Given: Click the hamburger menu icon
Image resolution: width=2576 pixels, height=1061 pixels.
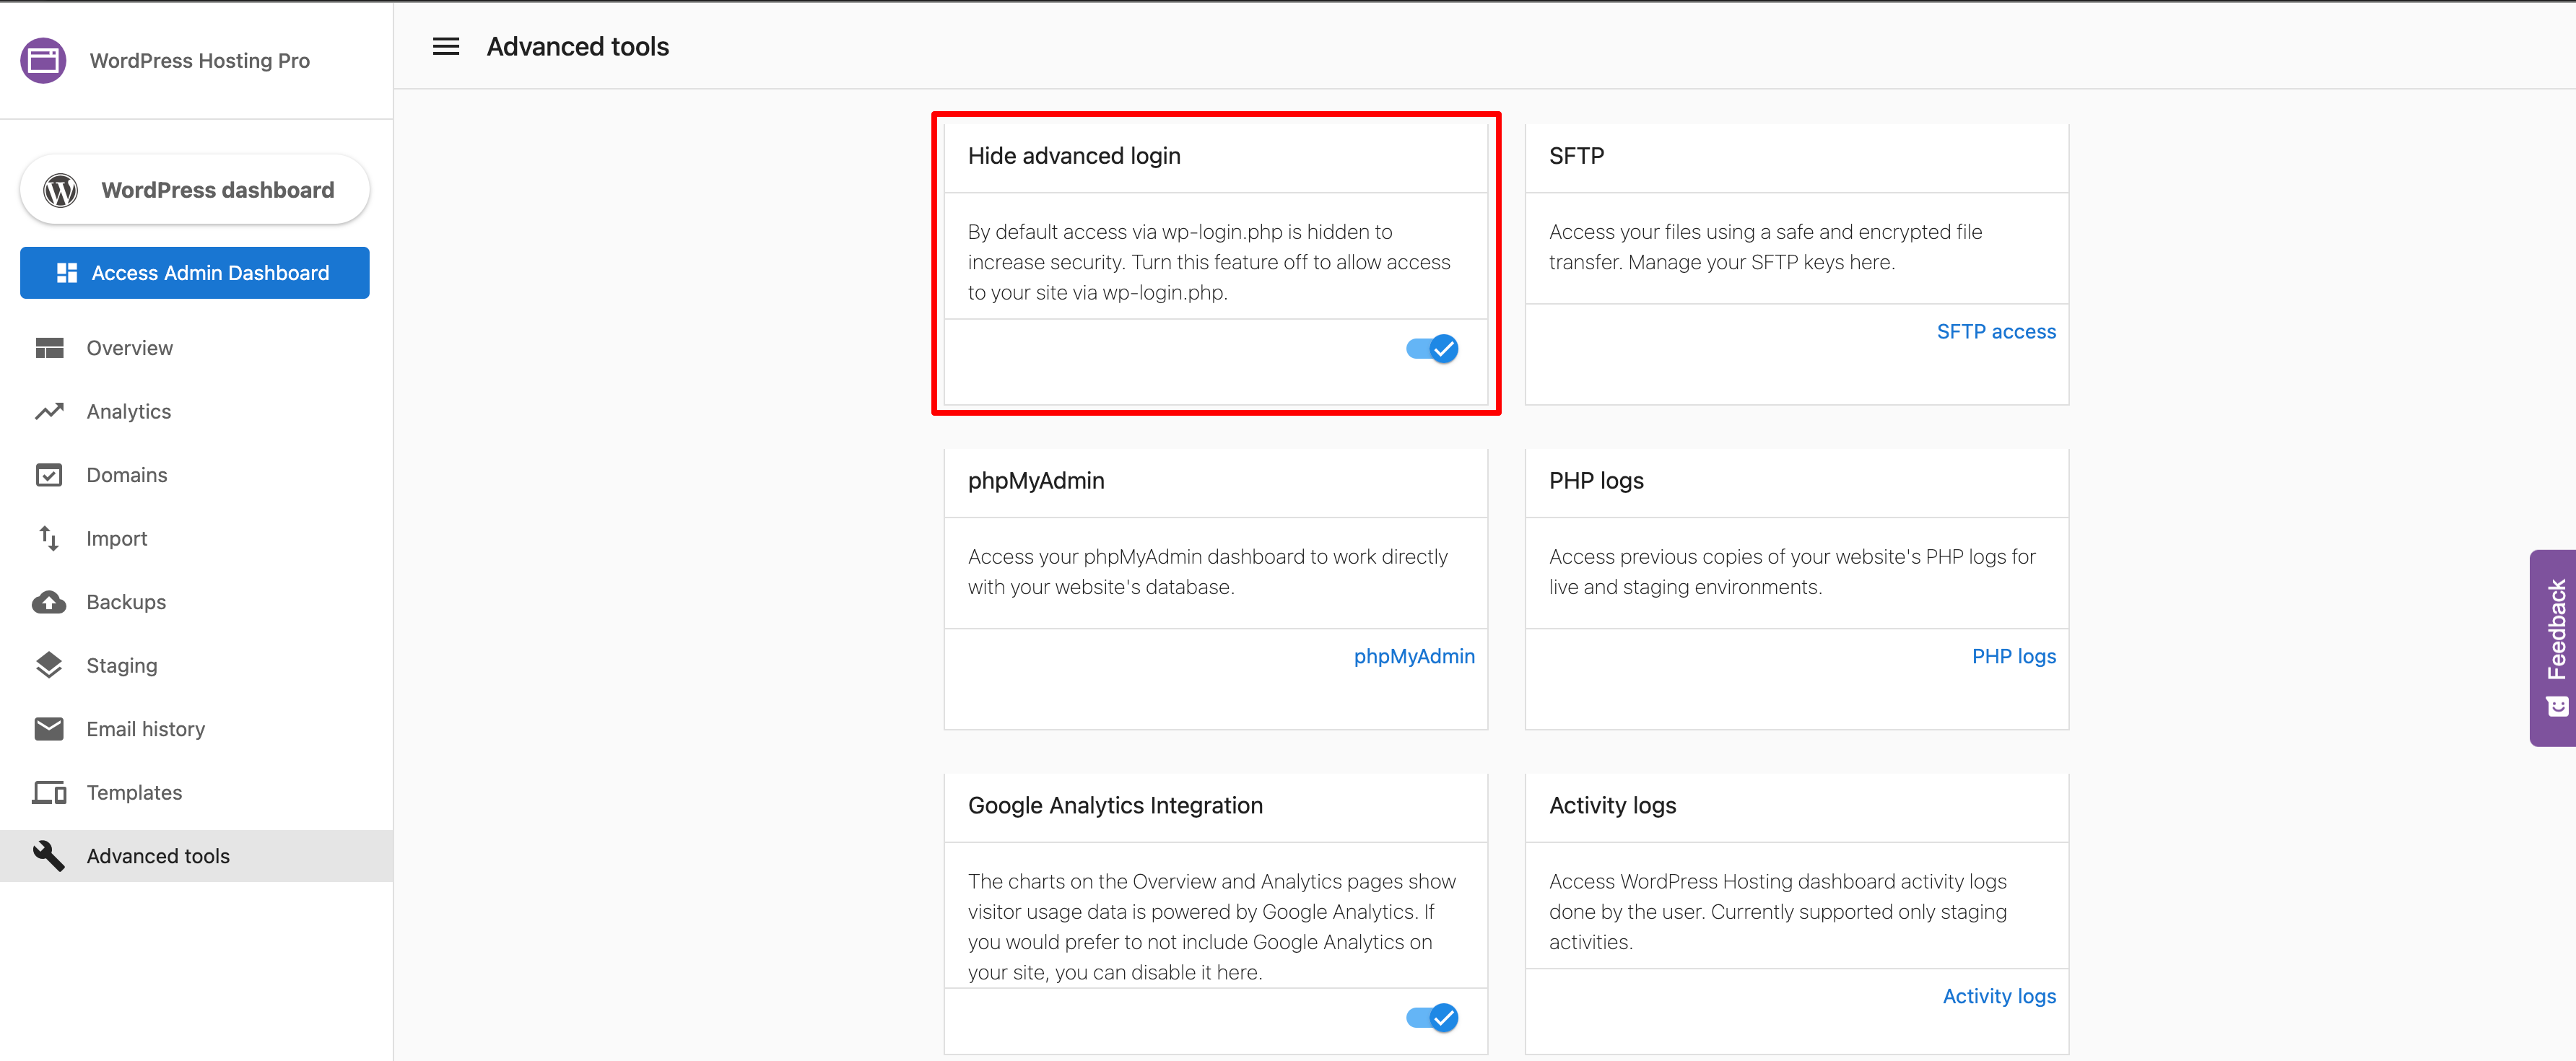Looking at the screenshot, I should 446,46.
